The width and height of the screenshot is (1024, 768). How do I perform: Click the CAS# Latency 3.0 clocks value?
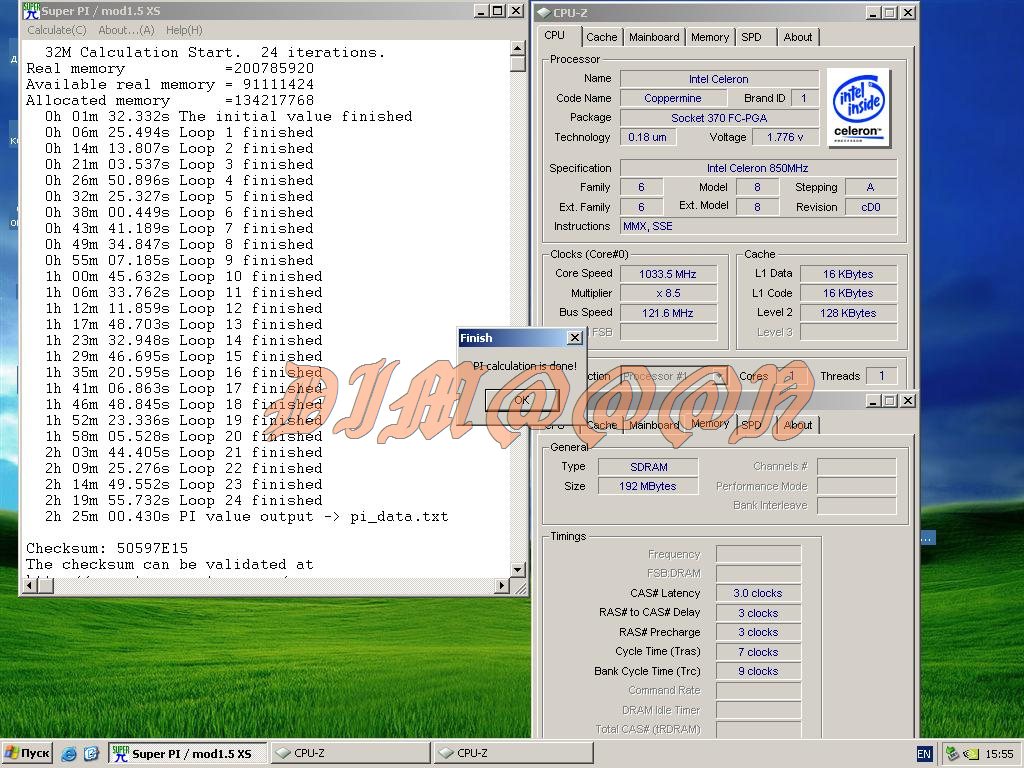click(x=758, y=593)
